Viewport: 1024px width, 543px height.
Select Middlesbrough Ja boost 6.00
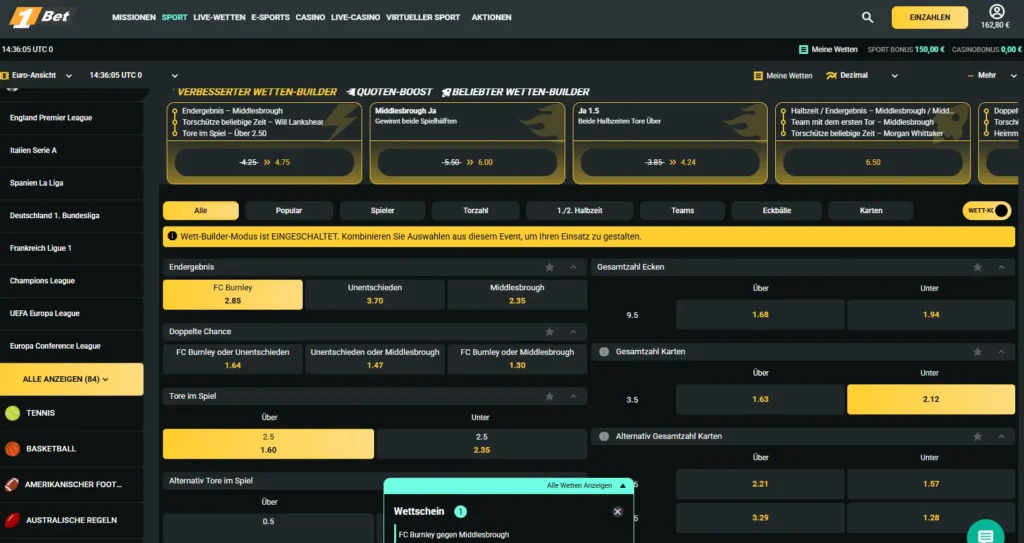(467, 162)
